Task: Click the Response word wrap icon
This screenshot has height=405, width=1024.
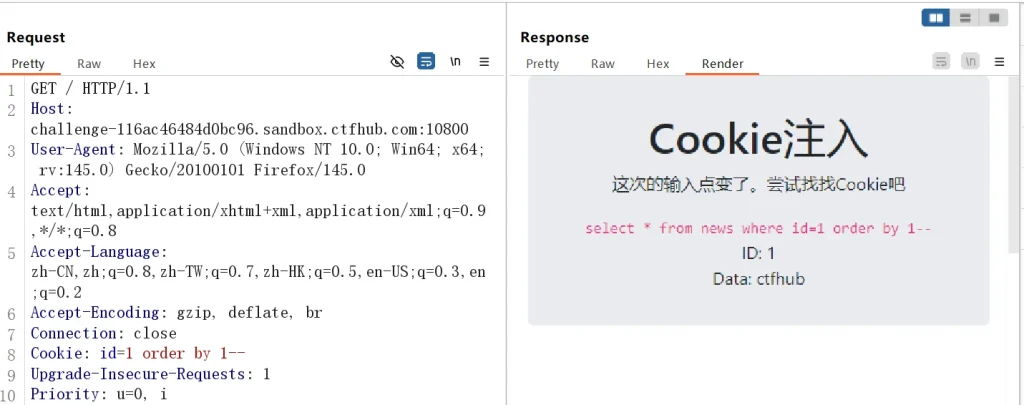Action: tap(941, 62)
